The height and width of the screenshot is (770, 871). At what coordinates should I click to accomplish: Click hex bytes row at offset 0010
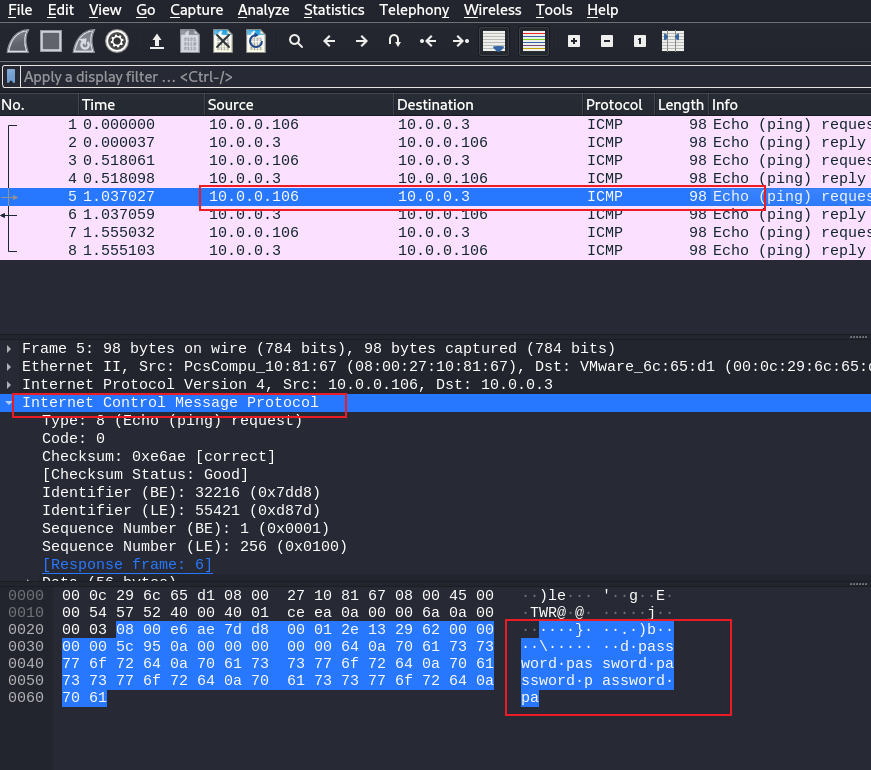(278, 613)
